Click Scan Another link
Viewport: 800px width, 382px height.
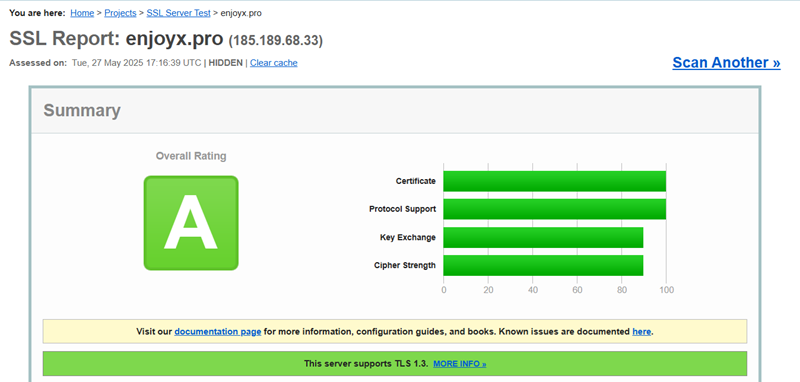pos(726,62)
